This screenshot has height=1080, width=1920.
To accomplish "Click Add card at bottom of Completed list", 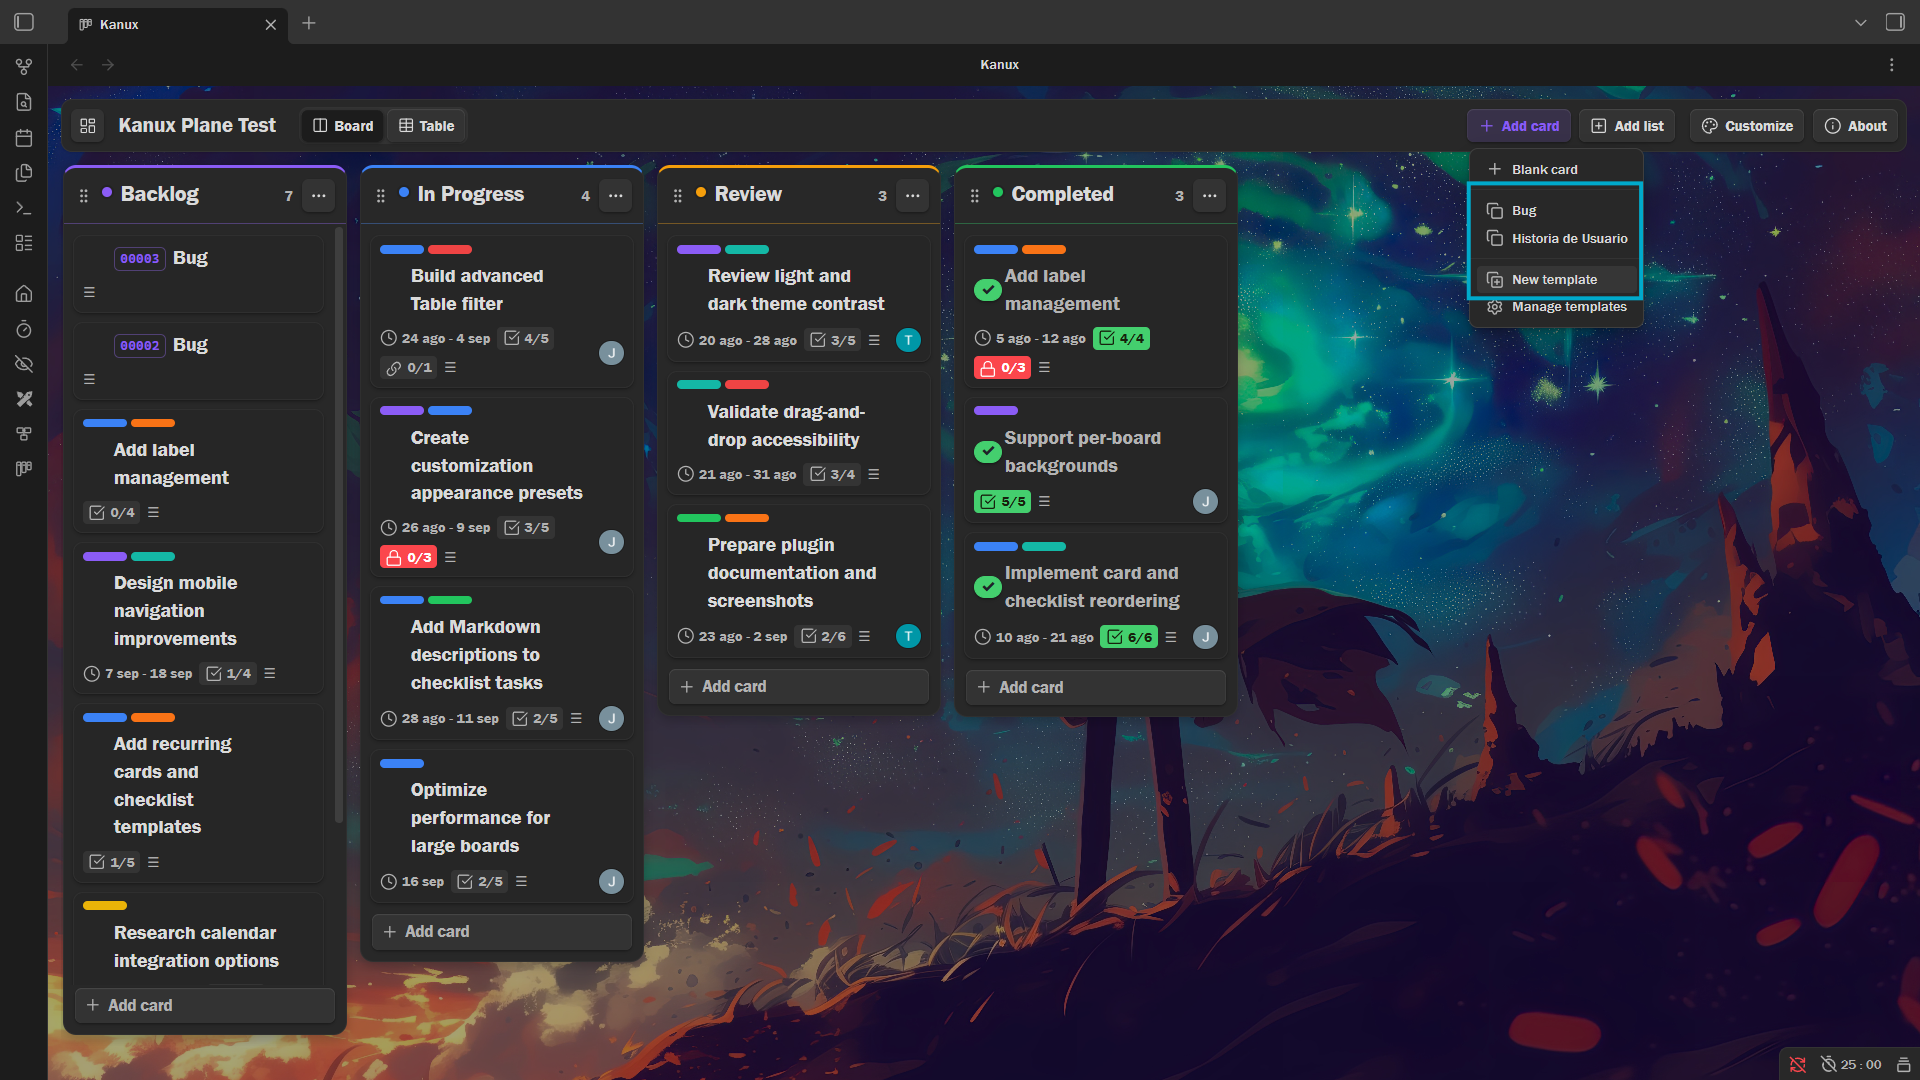I will click(x=1096, y=688).
